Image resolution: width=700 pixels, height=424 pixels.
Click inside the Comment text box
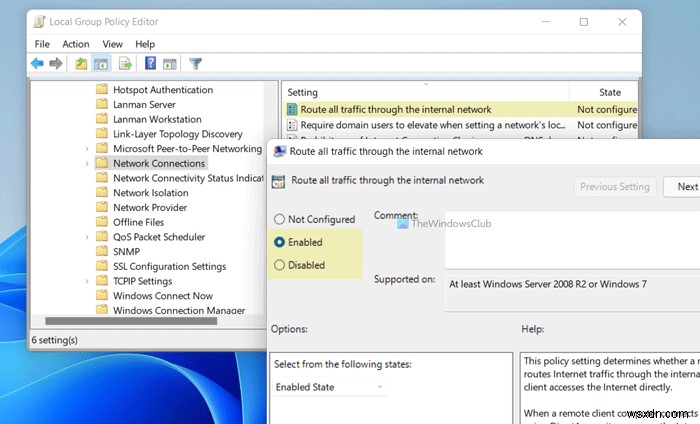(x=572, y=240)
